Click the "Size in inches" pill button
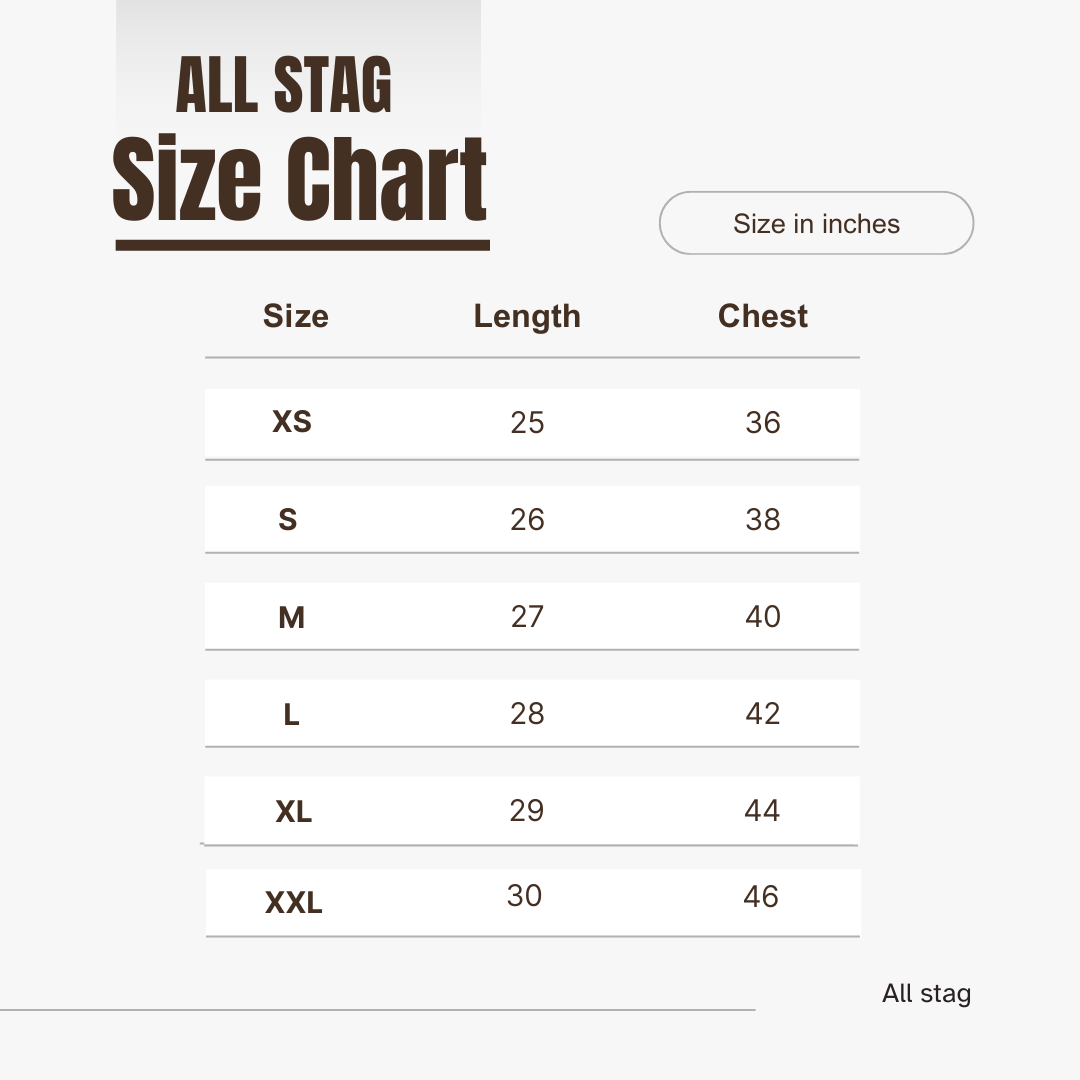 point(816,223)
